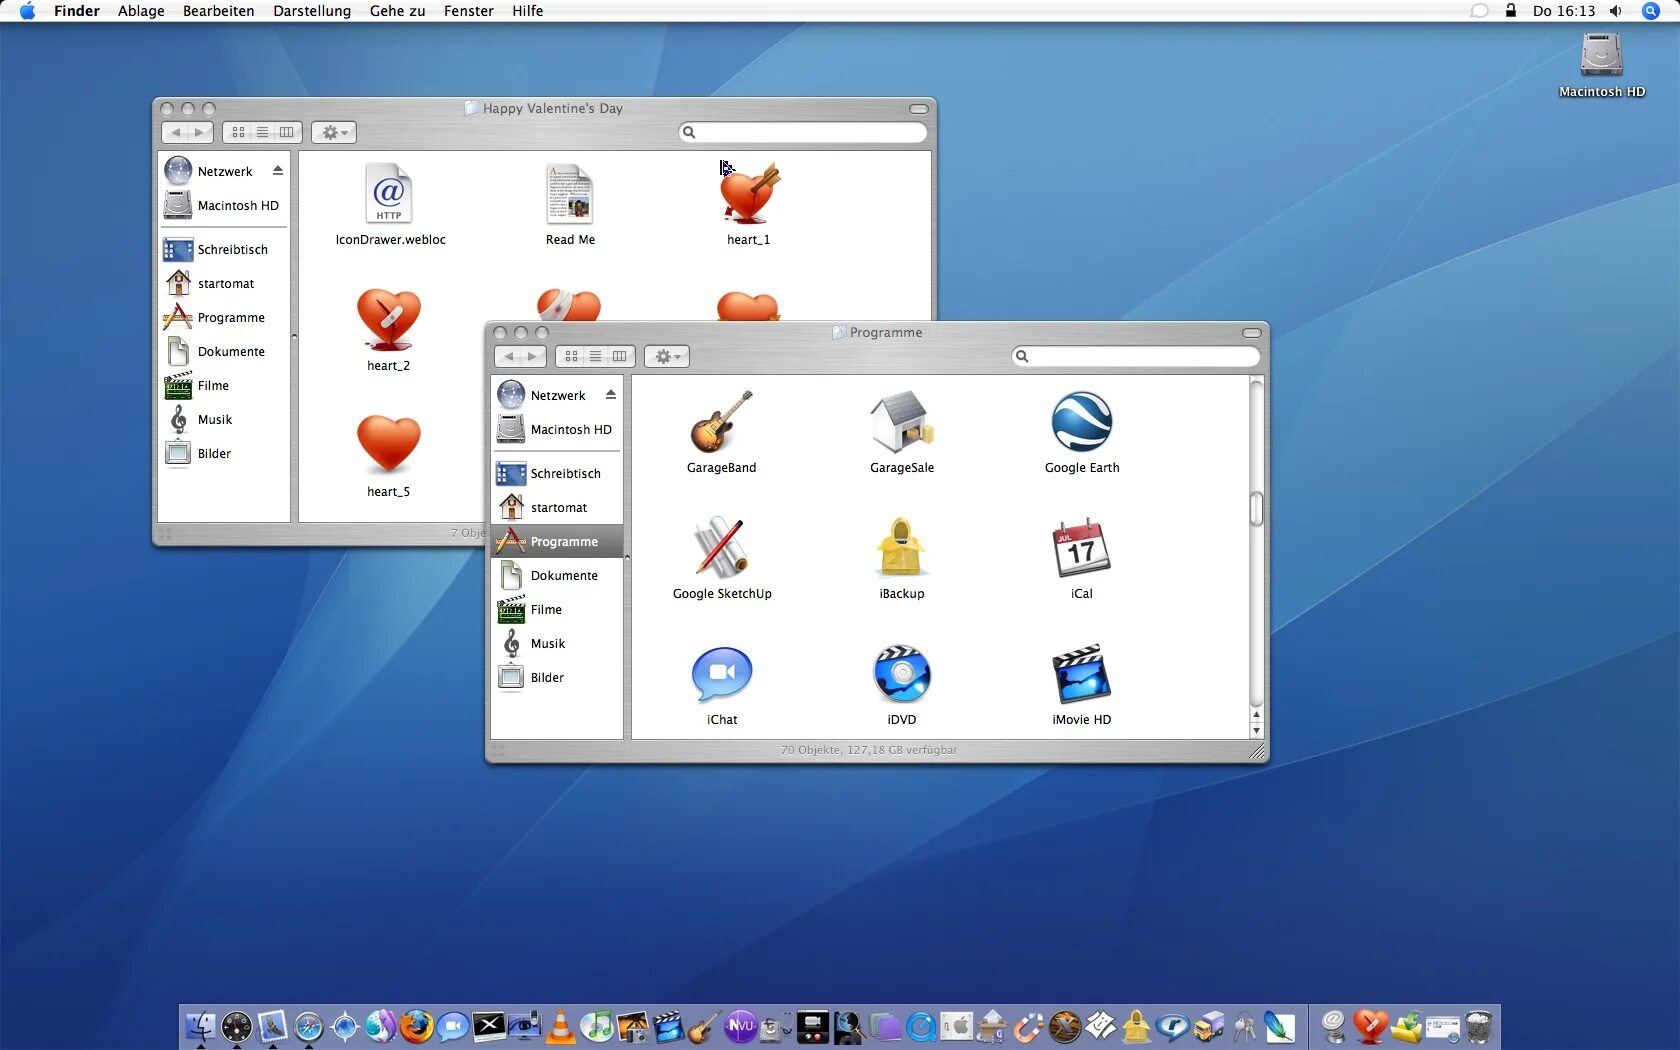Open the Fenster menu
1680x1050 pixels.
[469, 11]
